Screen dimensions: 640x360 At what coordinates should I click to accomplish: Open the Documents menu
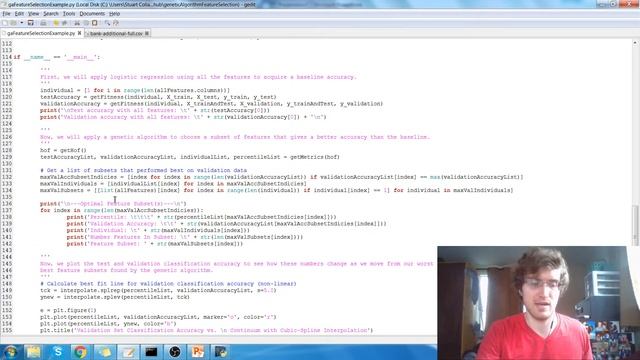click(92, 13)
